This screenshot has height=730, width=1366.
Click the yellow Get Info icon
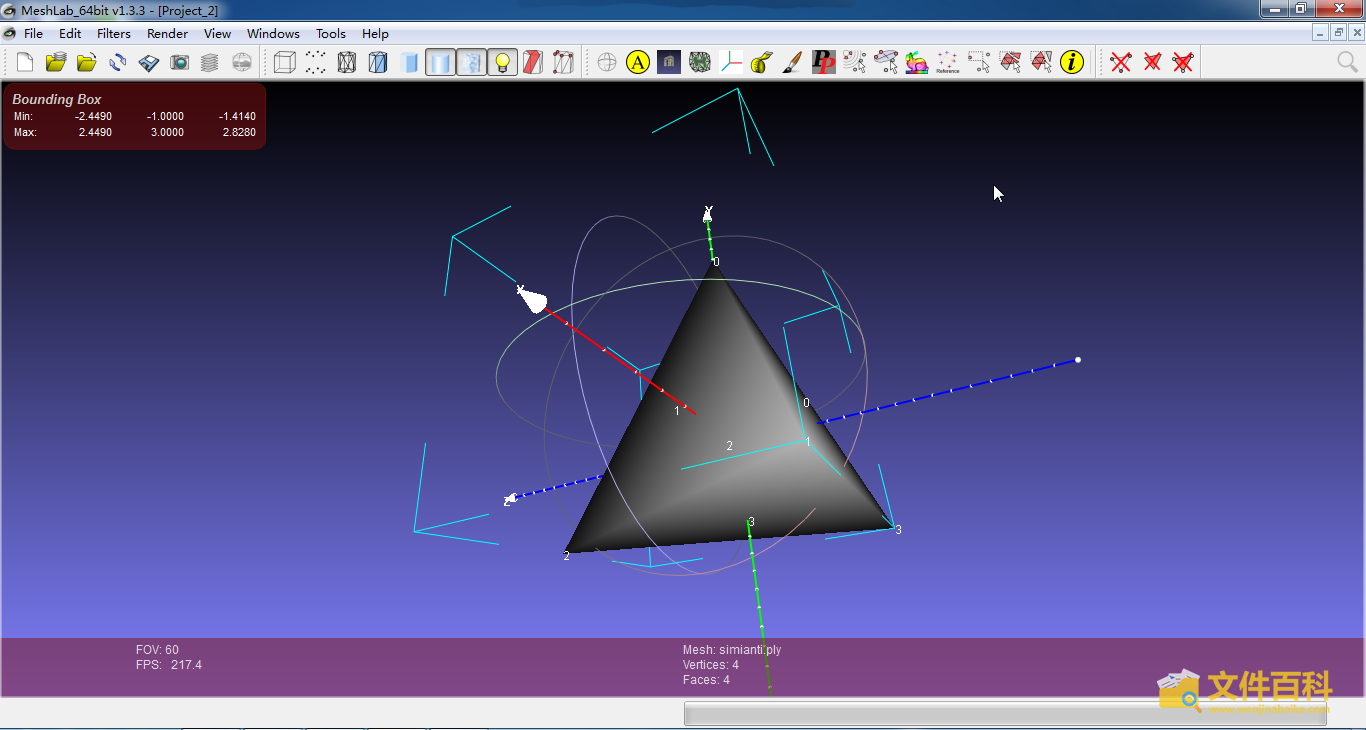(x=1072, y=63)
